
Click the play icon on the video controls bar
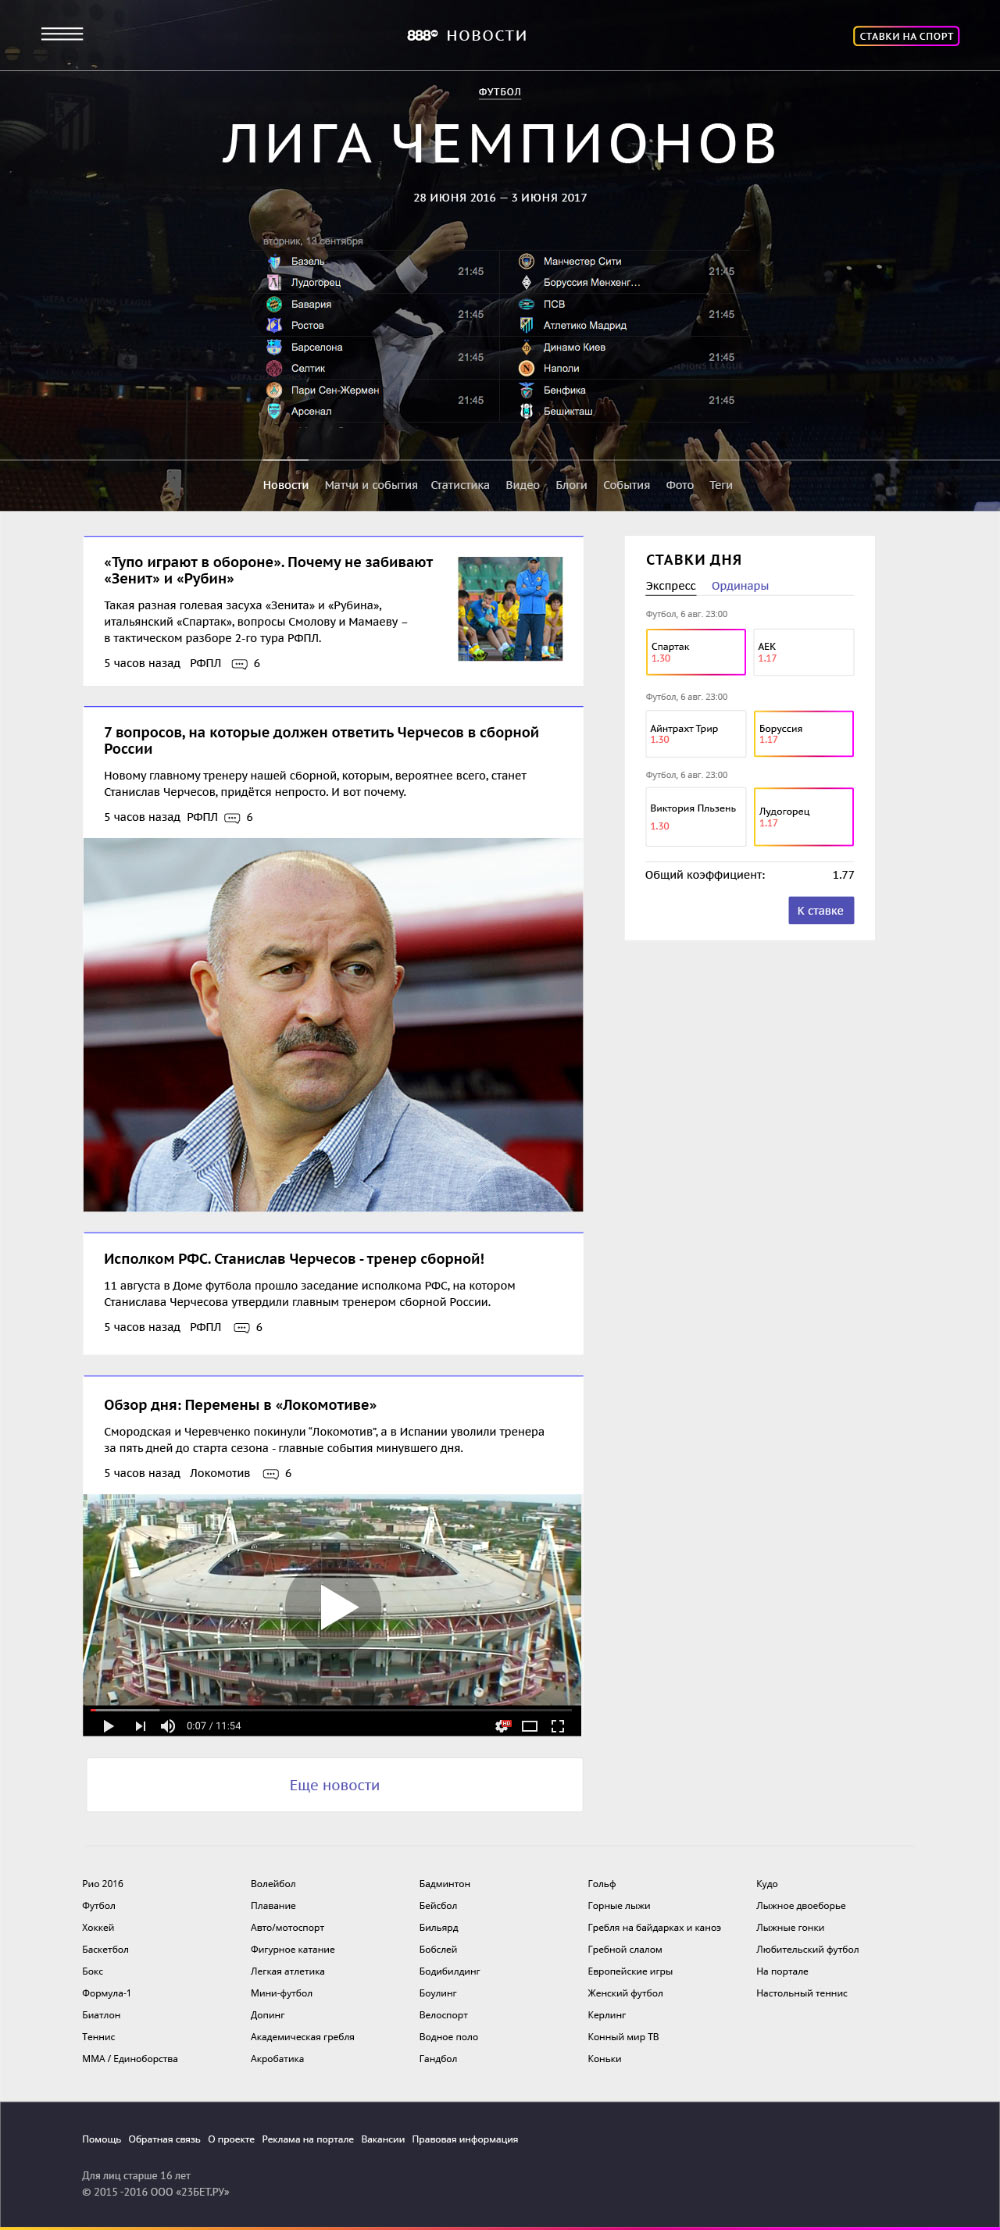[x=108, y=1725]
